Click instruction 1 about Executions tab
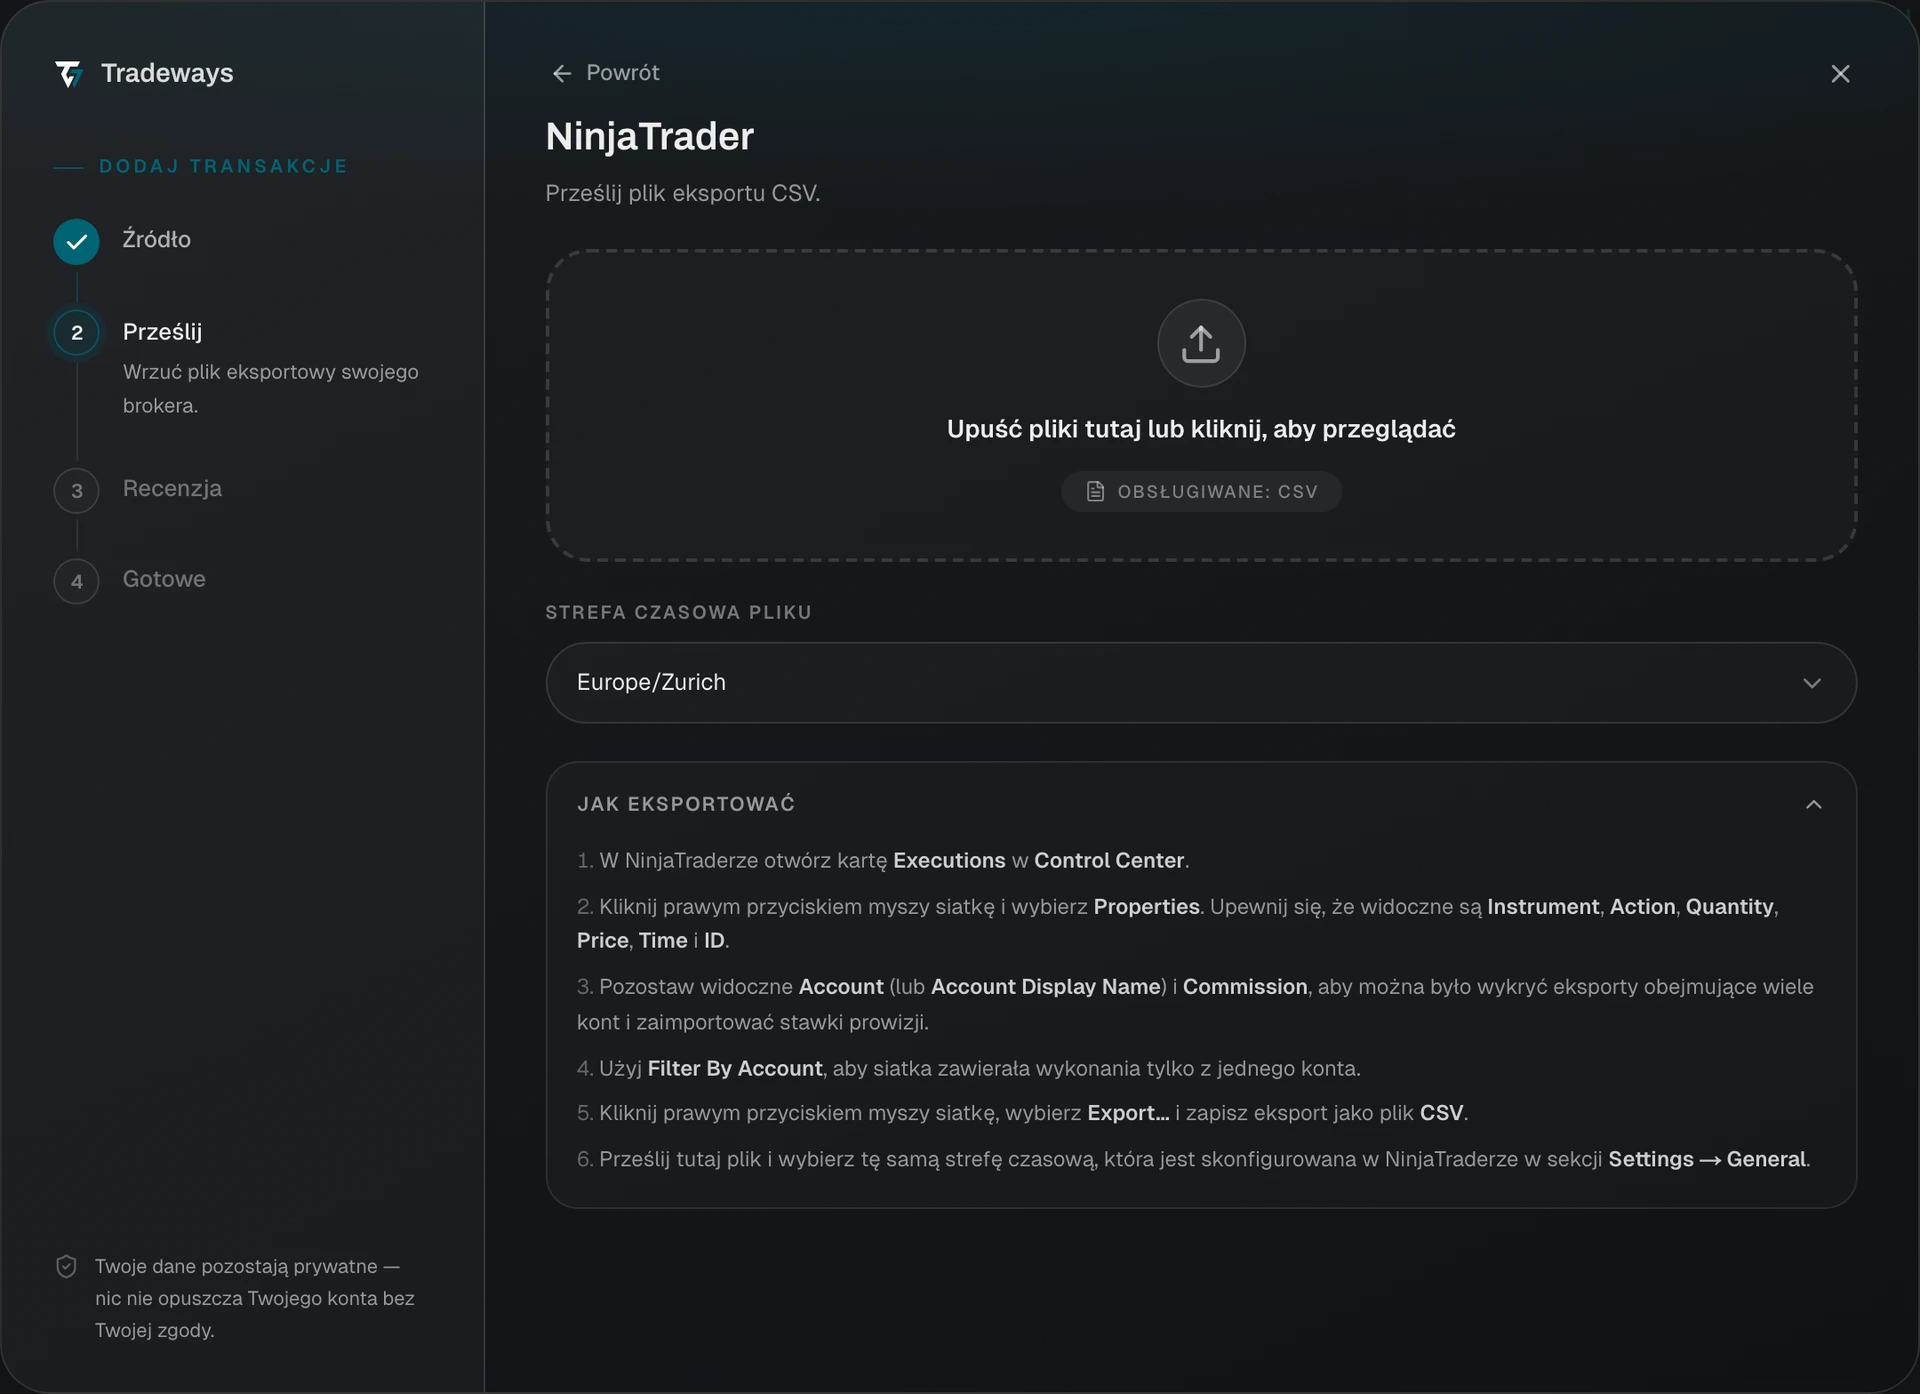The width and height of the screenshot is (1920, 1394). click(883, 861)
